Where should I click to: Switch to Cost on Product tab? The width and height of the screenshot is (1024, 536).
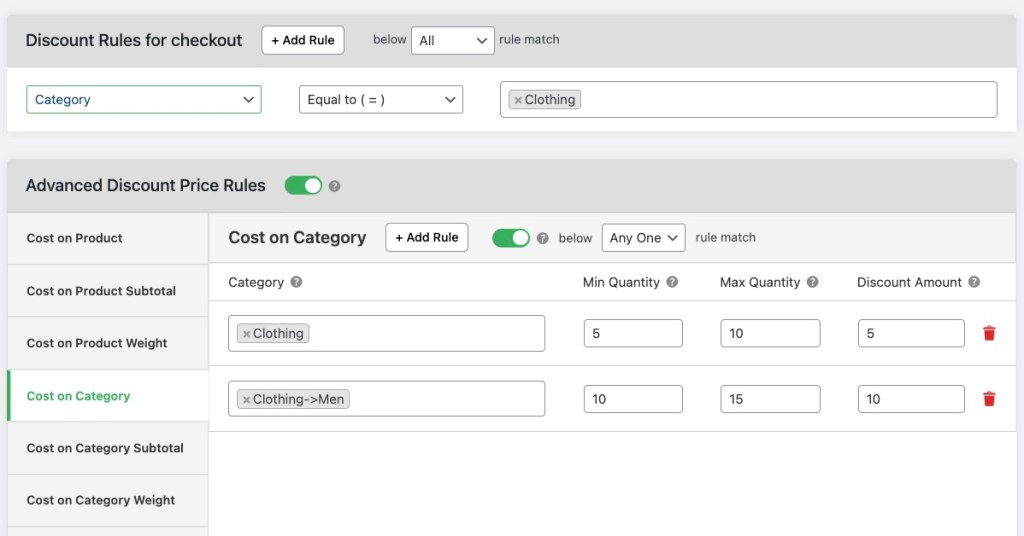(75, 239)
